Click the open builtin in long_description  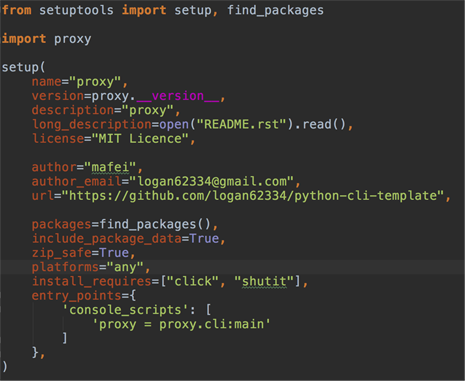pos(174,124)
